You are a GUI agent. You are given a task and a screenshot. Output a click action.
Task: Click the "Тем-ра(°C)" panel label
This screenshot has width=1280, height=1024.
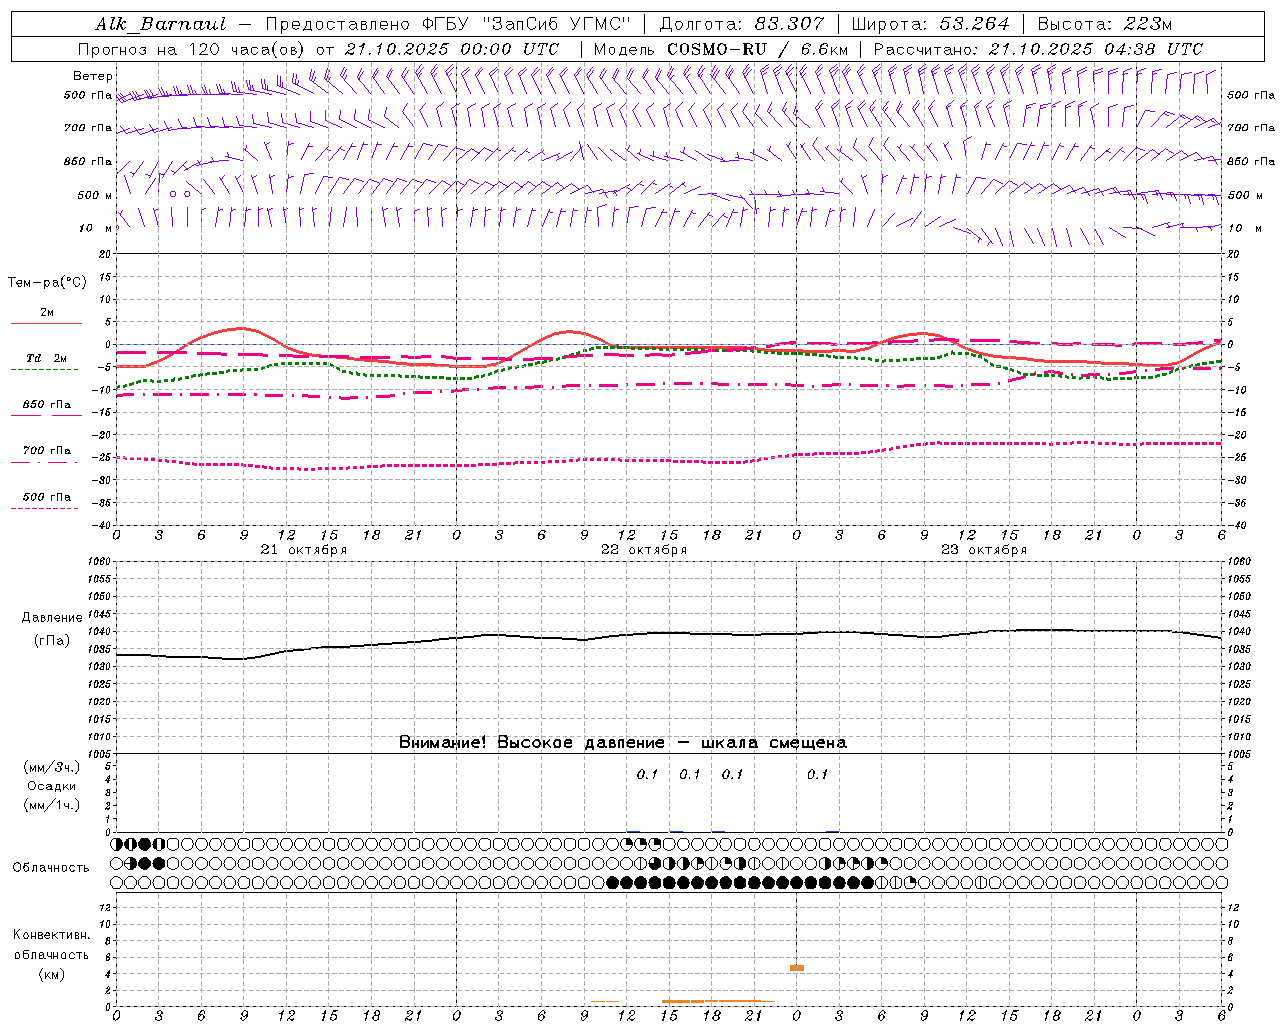point(47,283)
